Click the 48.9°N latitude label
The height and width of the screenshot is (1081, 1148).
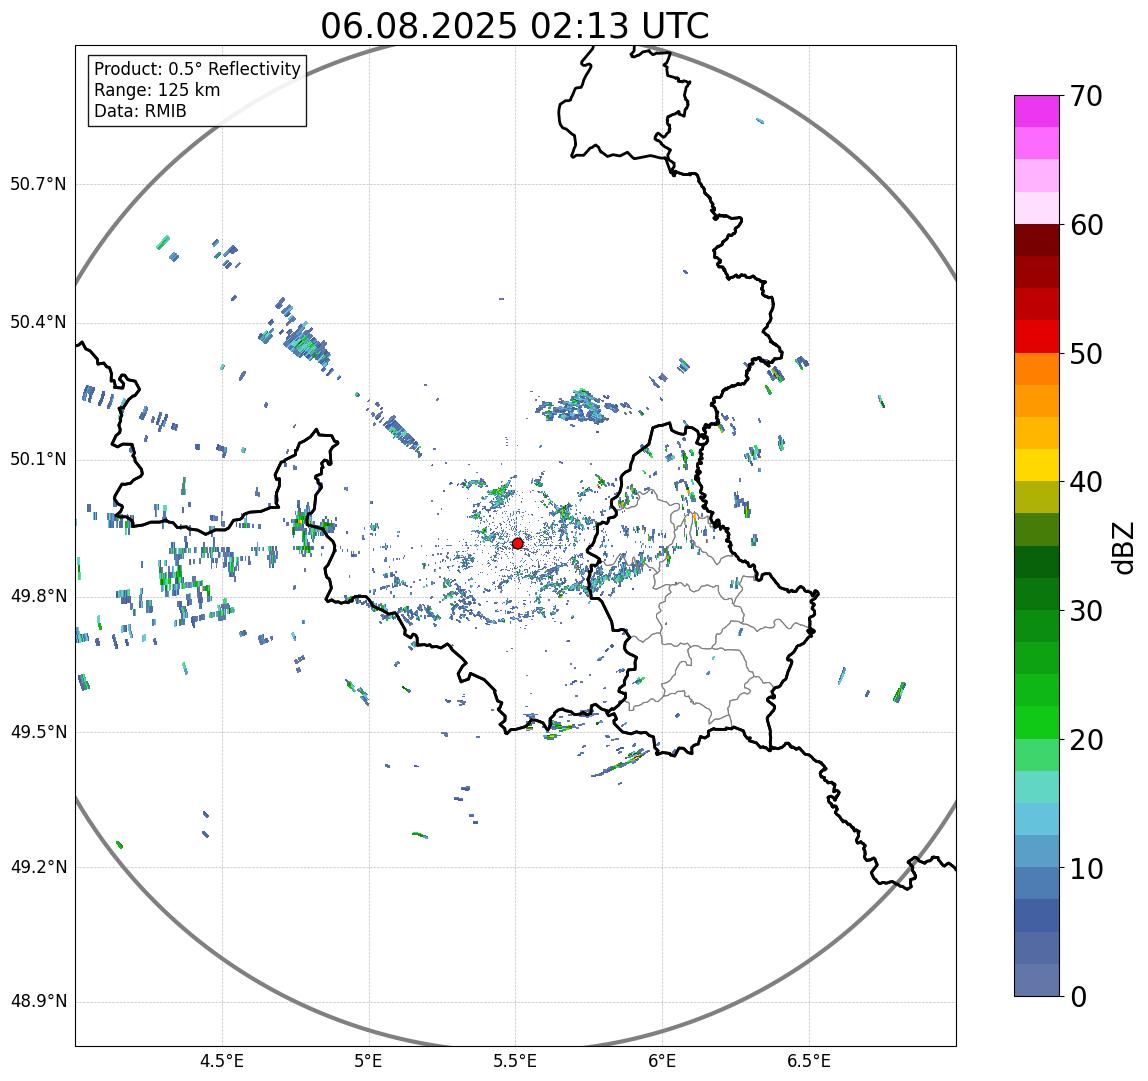pyautogui.click(x=38, y=1002)
